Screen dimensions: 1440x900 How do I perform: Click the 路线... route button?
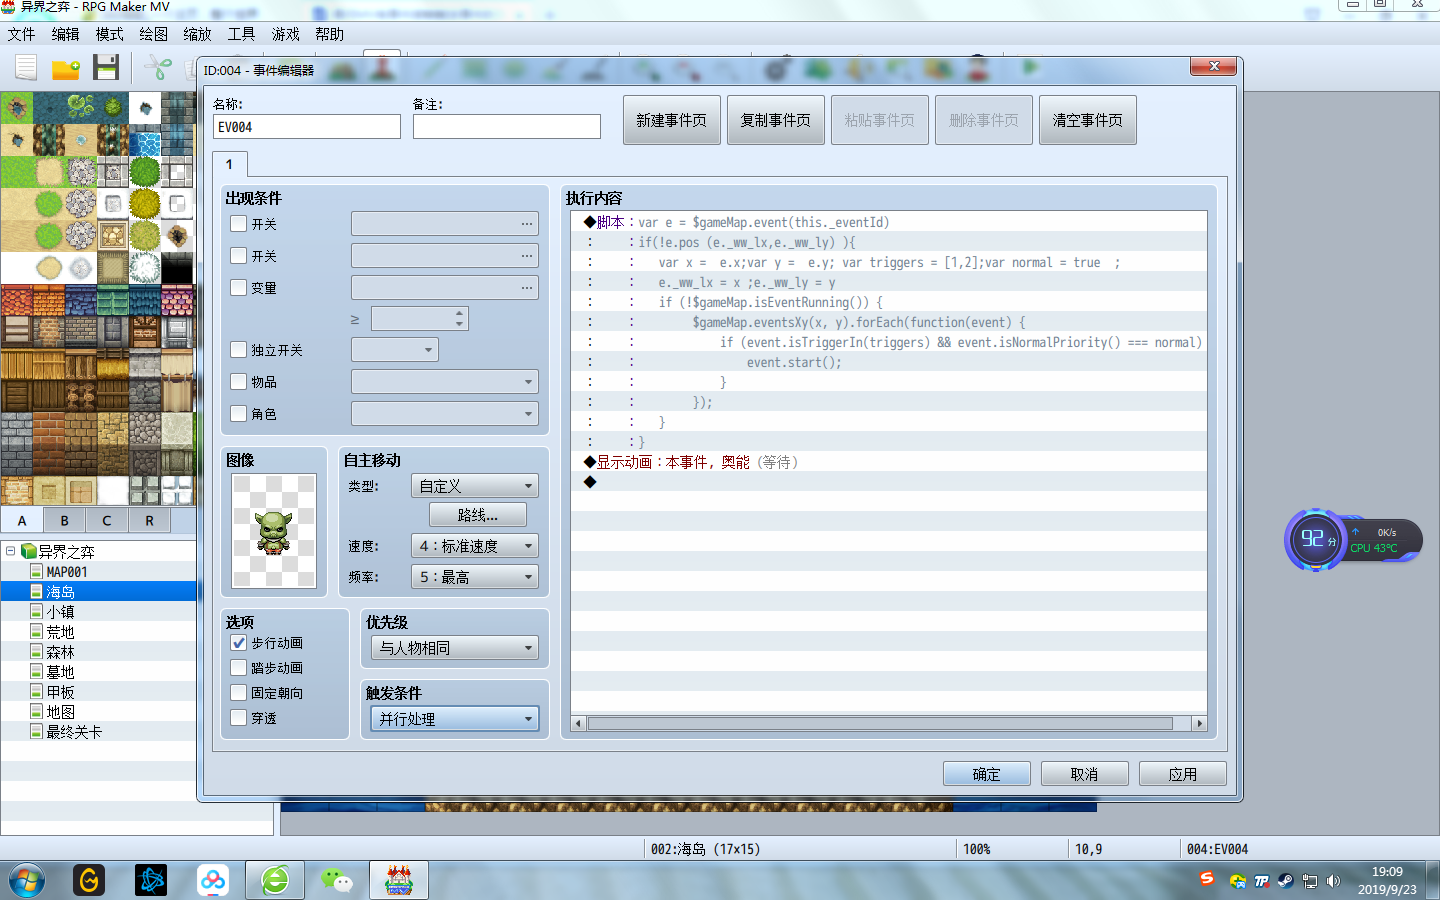click(478, 515)
